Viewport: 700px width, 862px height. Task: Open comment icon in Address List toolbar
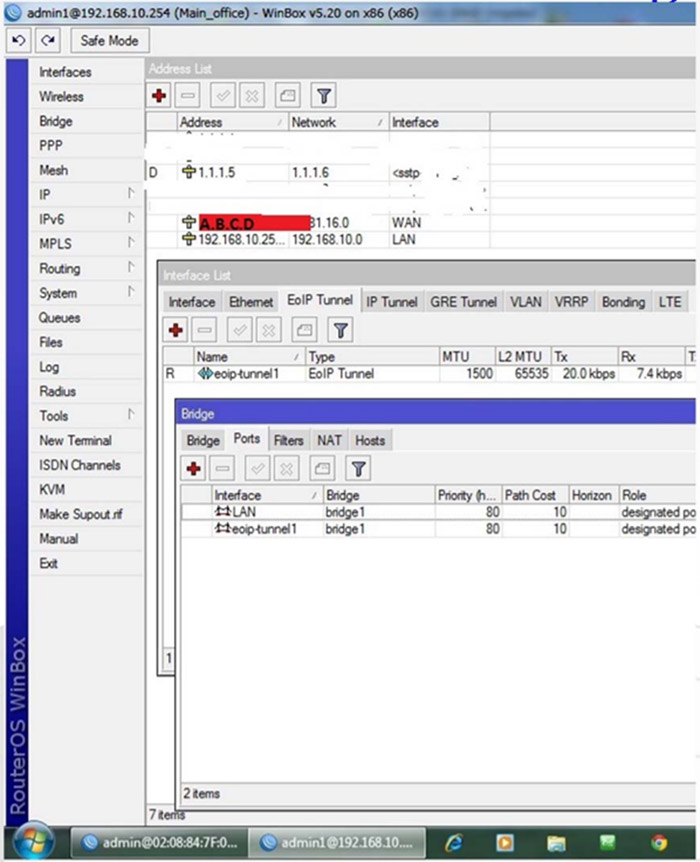coord(288,96)
